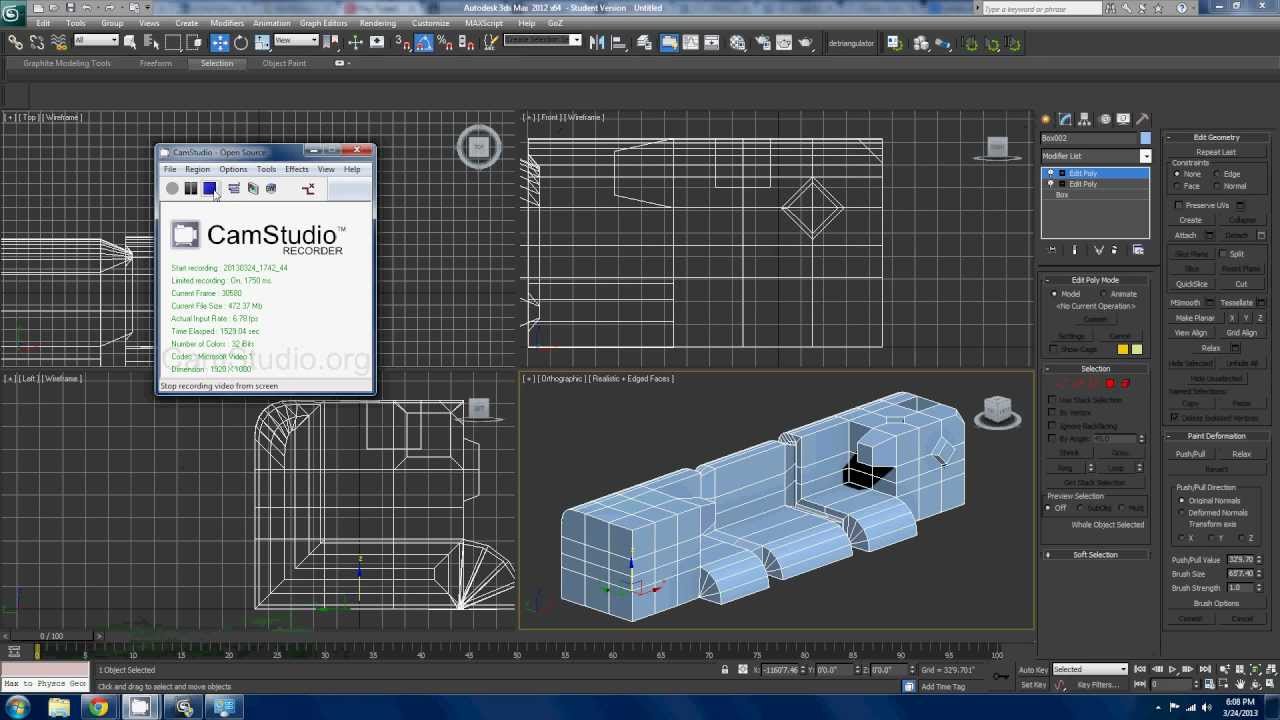Open the Curve Editor from the toolbar
Viewport: 1280px width, 720px height.
[x=691, y=42]
